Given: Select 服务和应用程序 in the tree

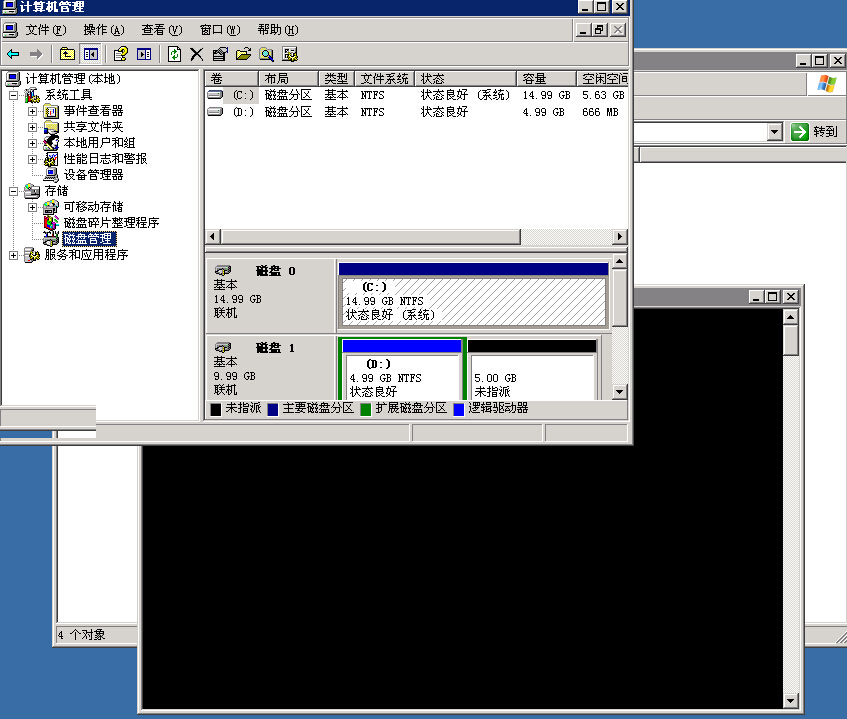Looking at the screenshot, I should 86,254.
